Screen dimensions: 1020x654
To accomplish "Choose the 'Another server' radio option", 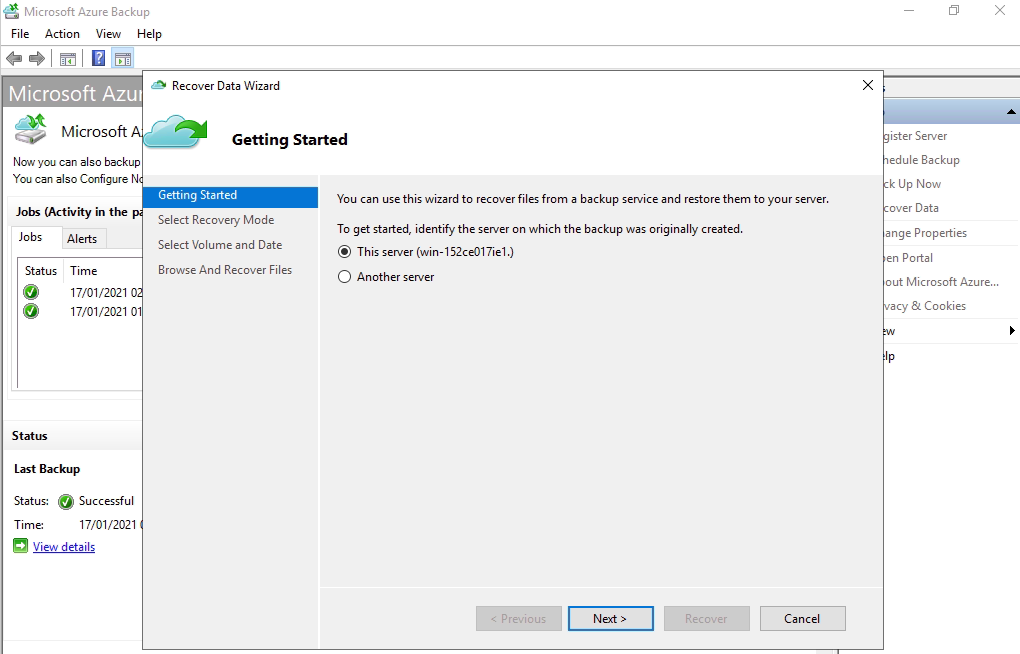I will pos(345,277).
